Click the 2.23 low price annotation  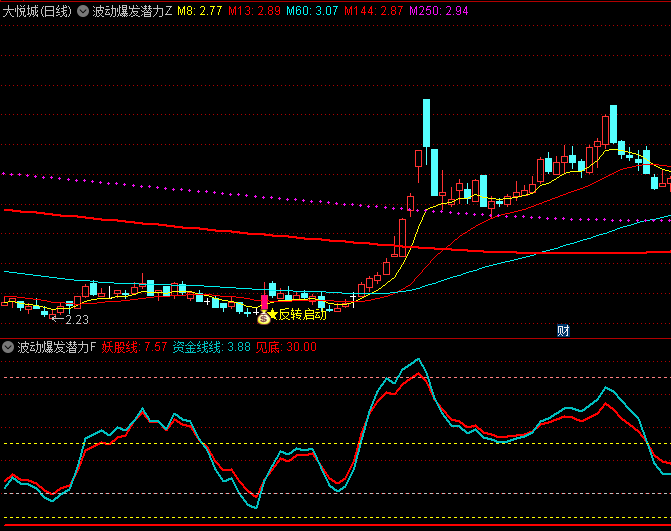77,320
